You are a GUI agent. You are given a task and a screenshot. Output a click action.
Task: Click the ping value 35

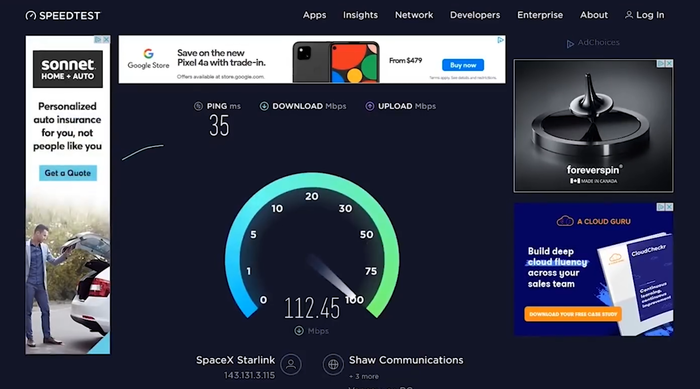click(219, 125)
